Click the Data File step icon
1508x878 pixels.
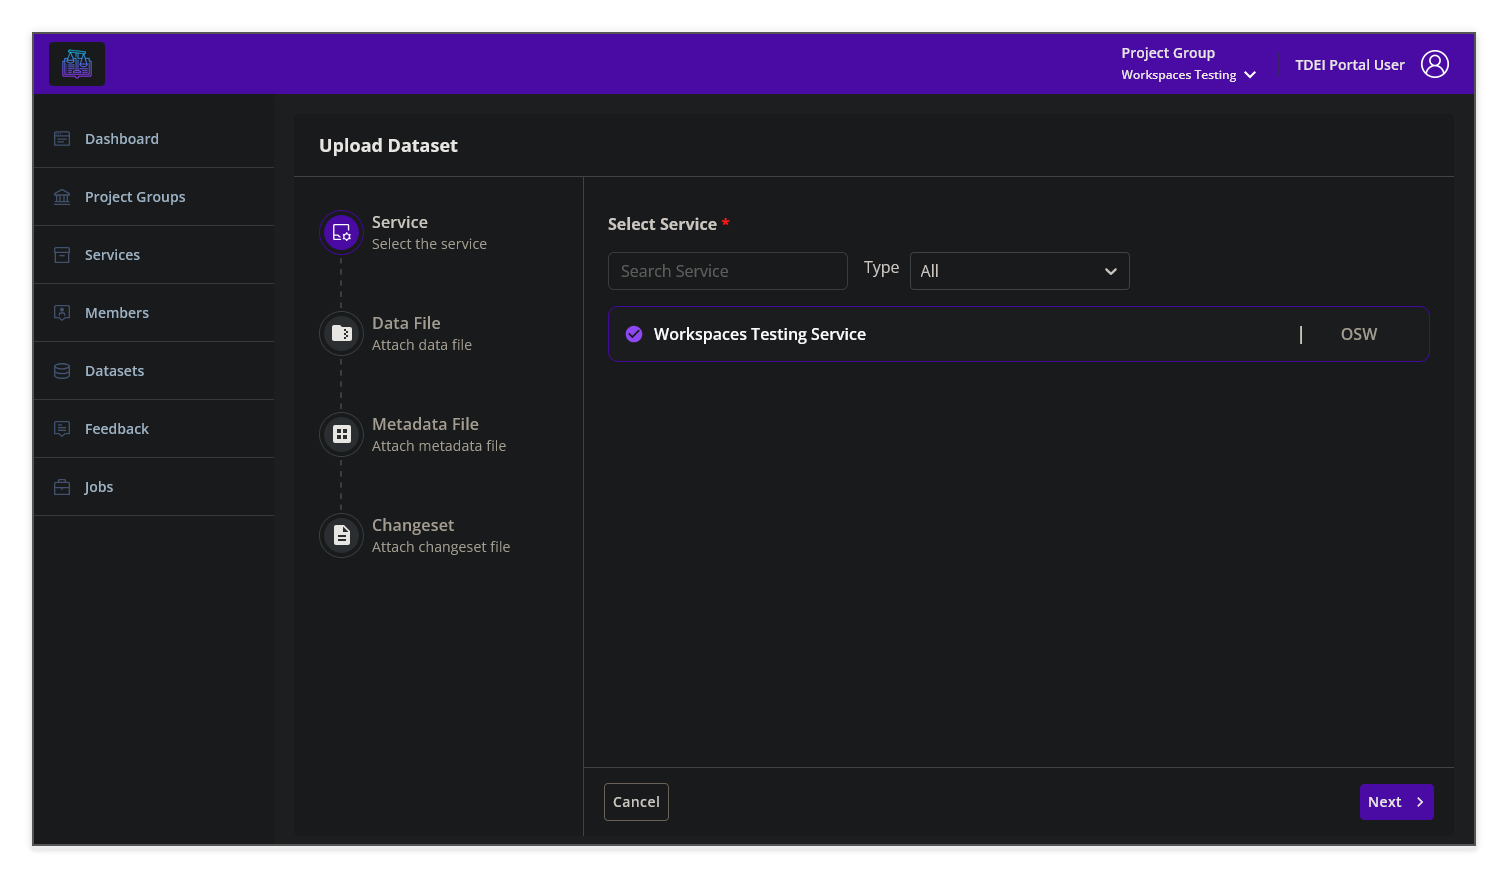pyautogui.click(x=341, y=333)
